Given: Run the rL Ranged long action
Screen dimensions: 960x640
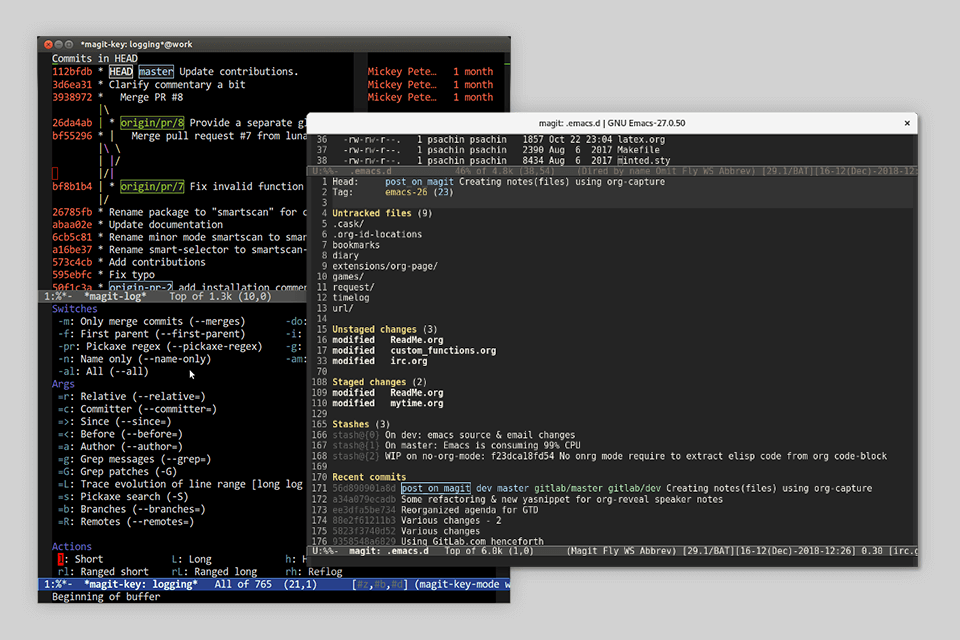Looking at the screenshot, I should [214, 571].
